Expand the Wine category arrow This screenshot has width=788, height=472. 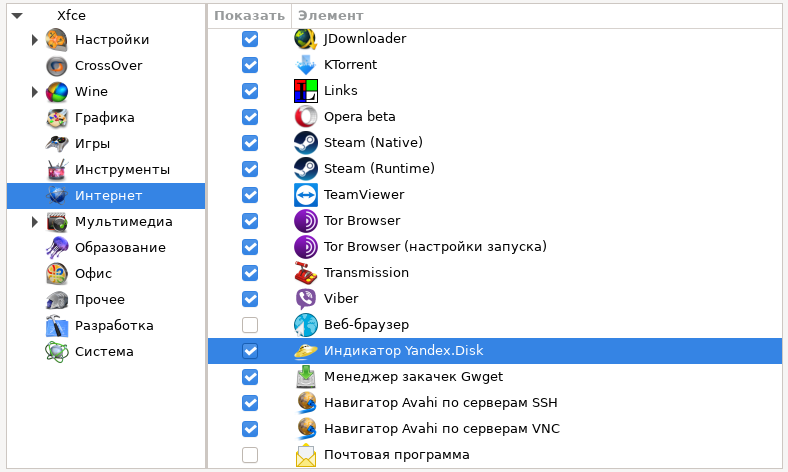35,92
